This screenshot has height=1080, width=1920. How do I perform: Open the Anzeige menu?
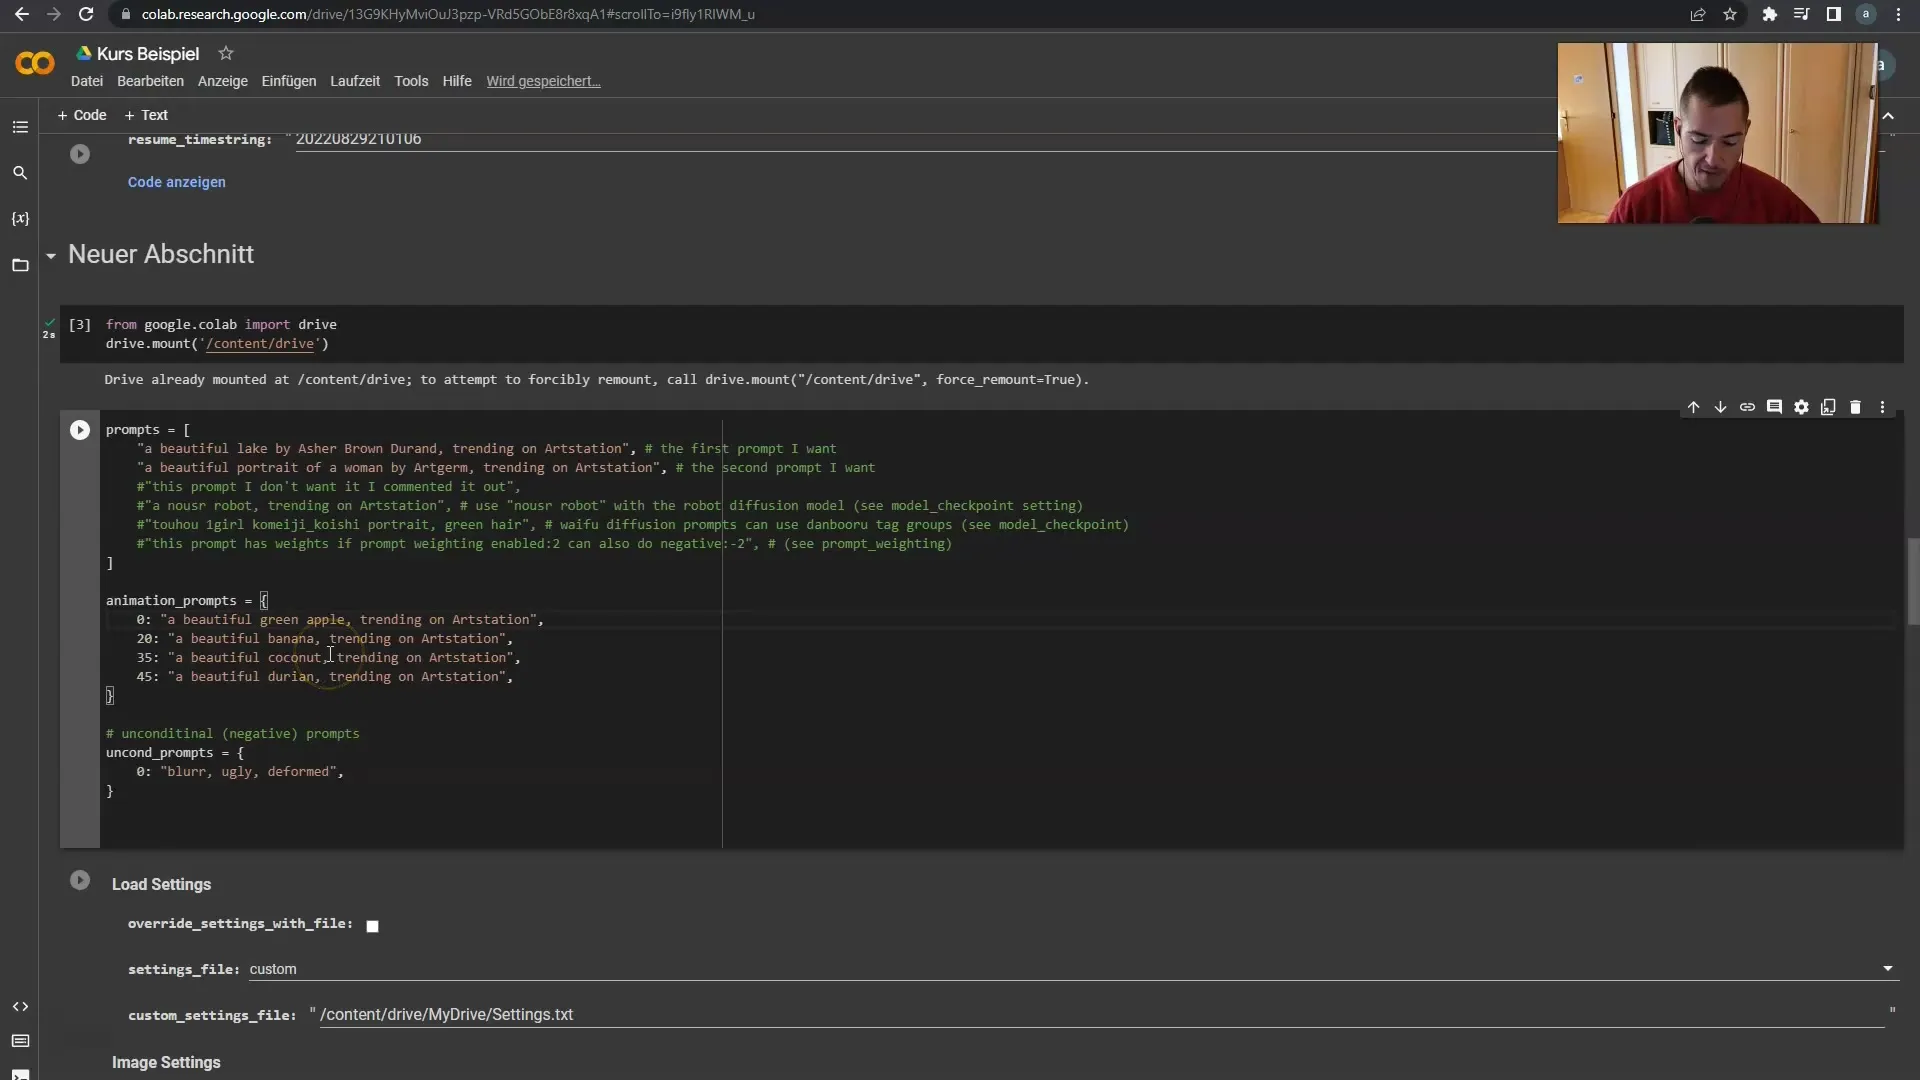[x=222, y=81]
